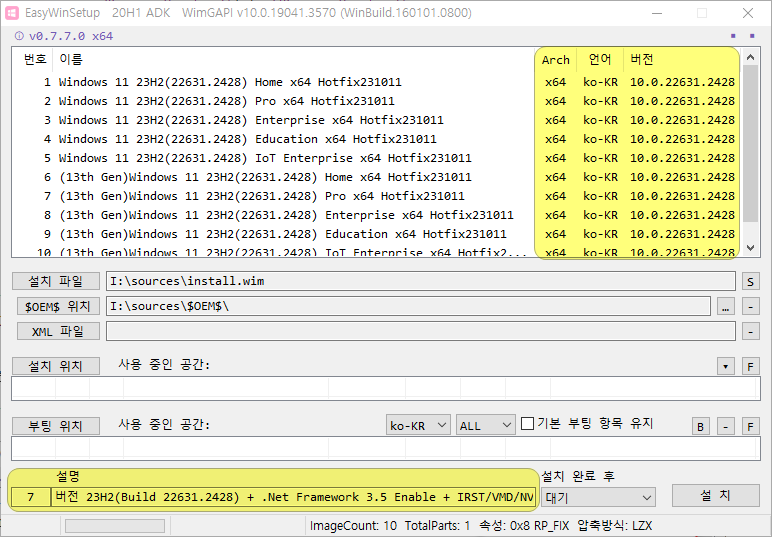Click version 10.0.22631.2428 cell in row 3
The height and width of the screenshot is (537, 772).
(682, 120)
